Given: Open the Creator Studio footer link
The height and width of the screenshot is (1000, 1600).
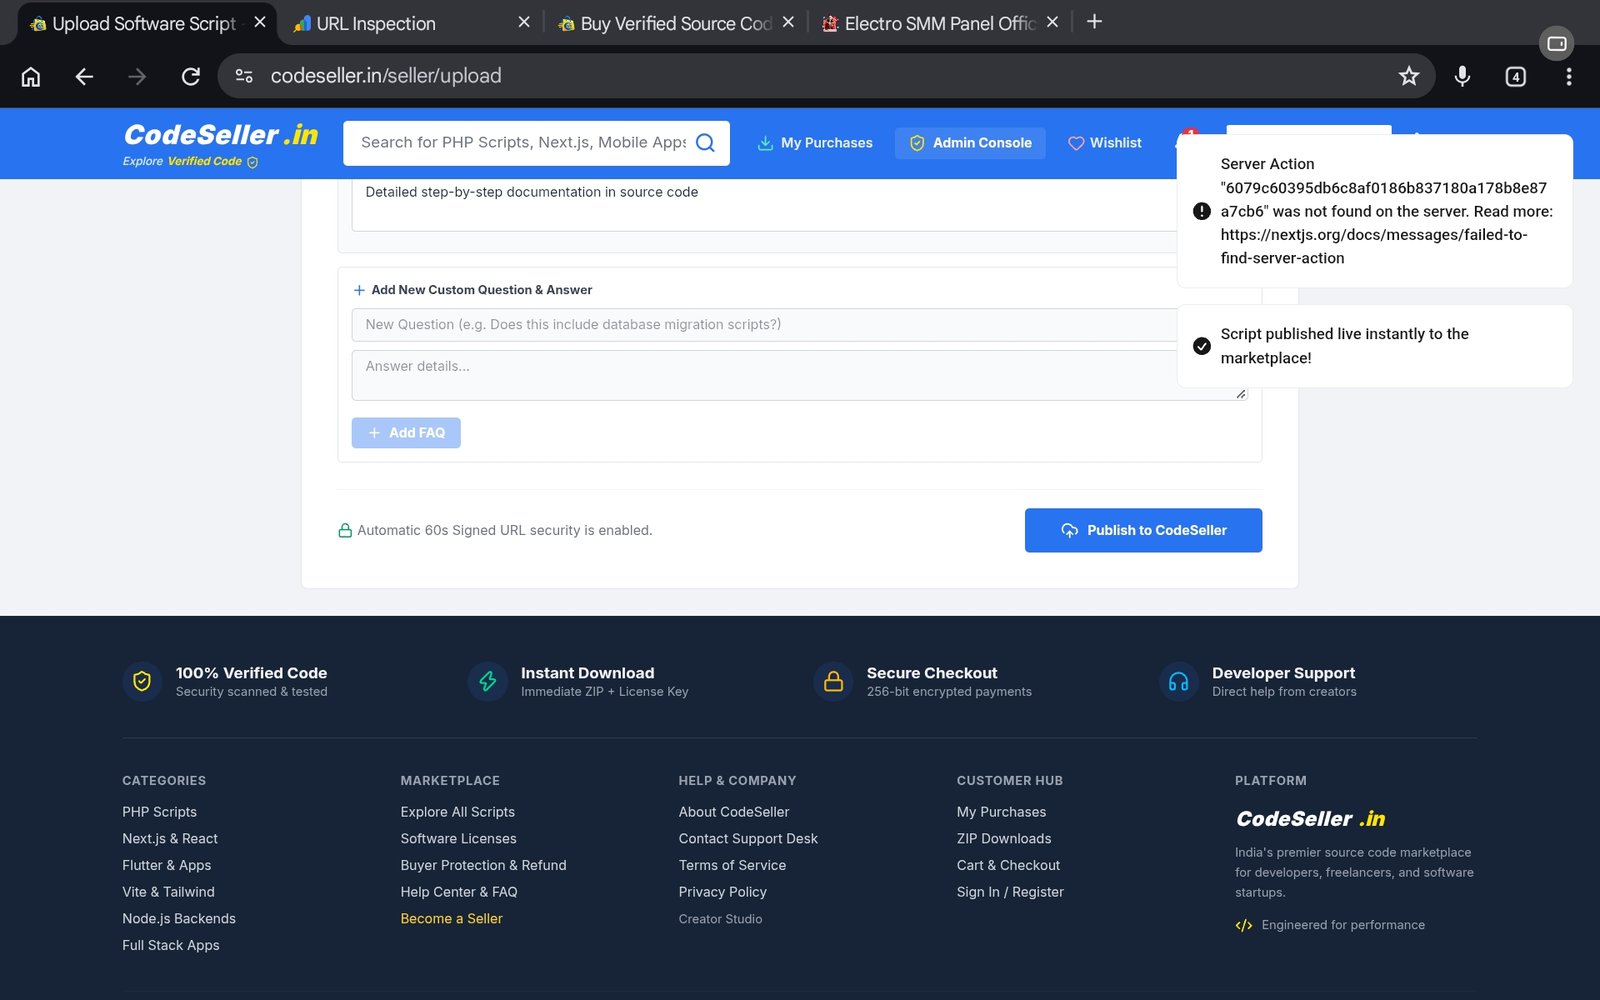Looking at the screenshot, I should coord(720,919).
